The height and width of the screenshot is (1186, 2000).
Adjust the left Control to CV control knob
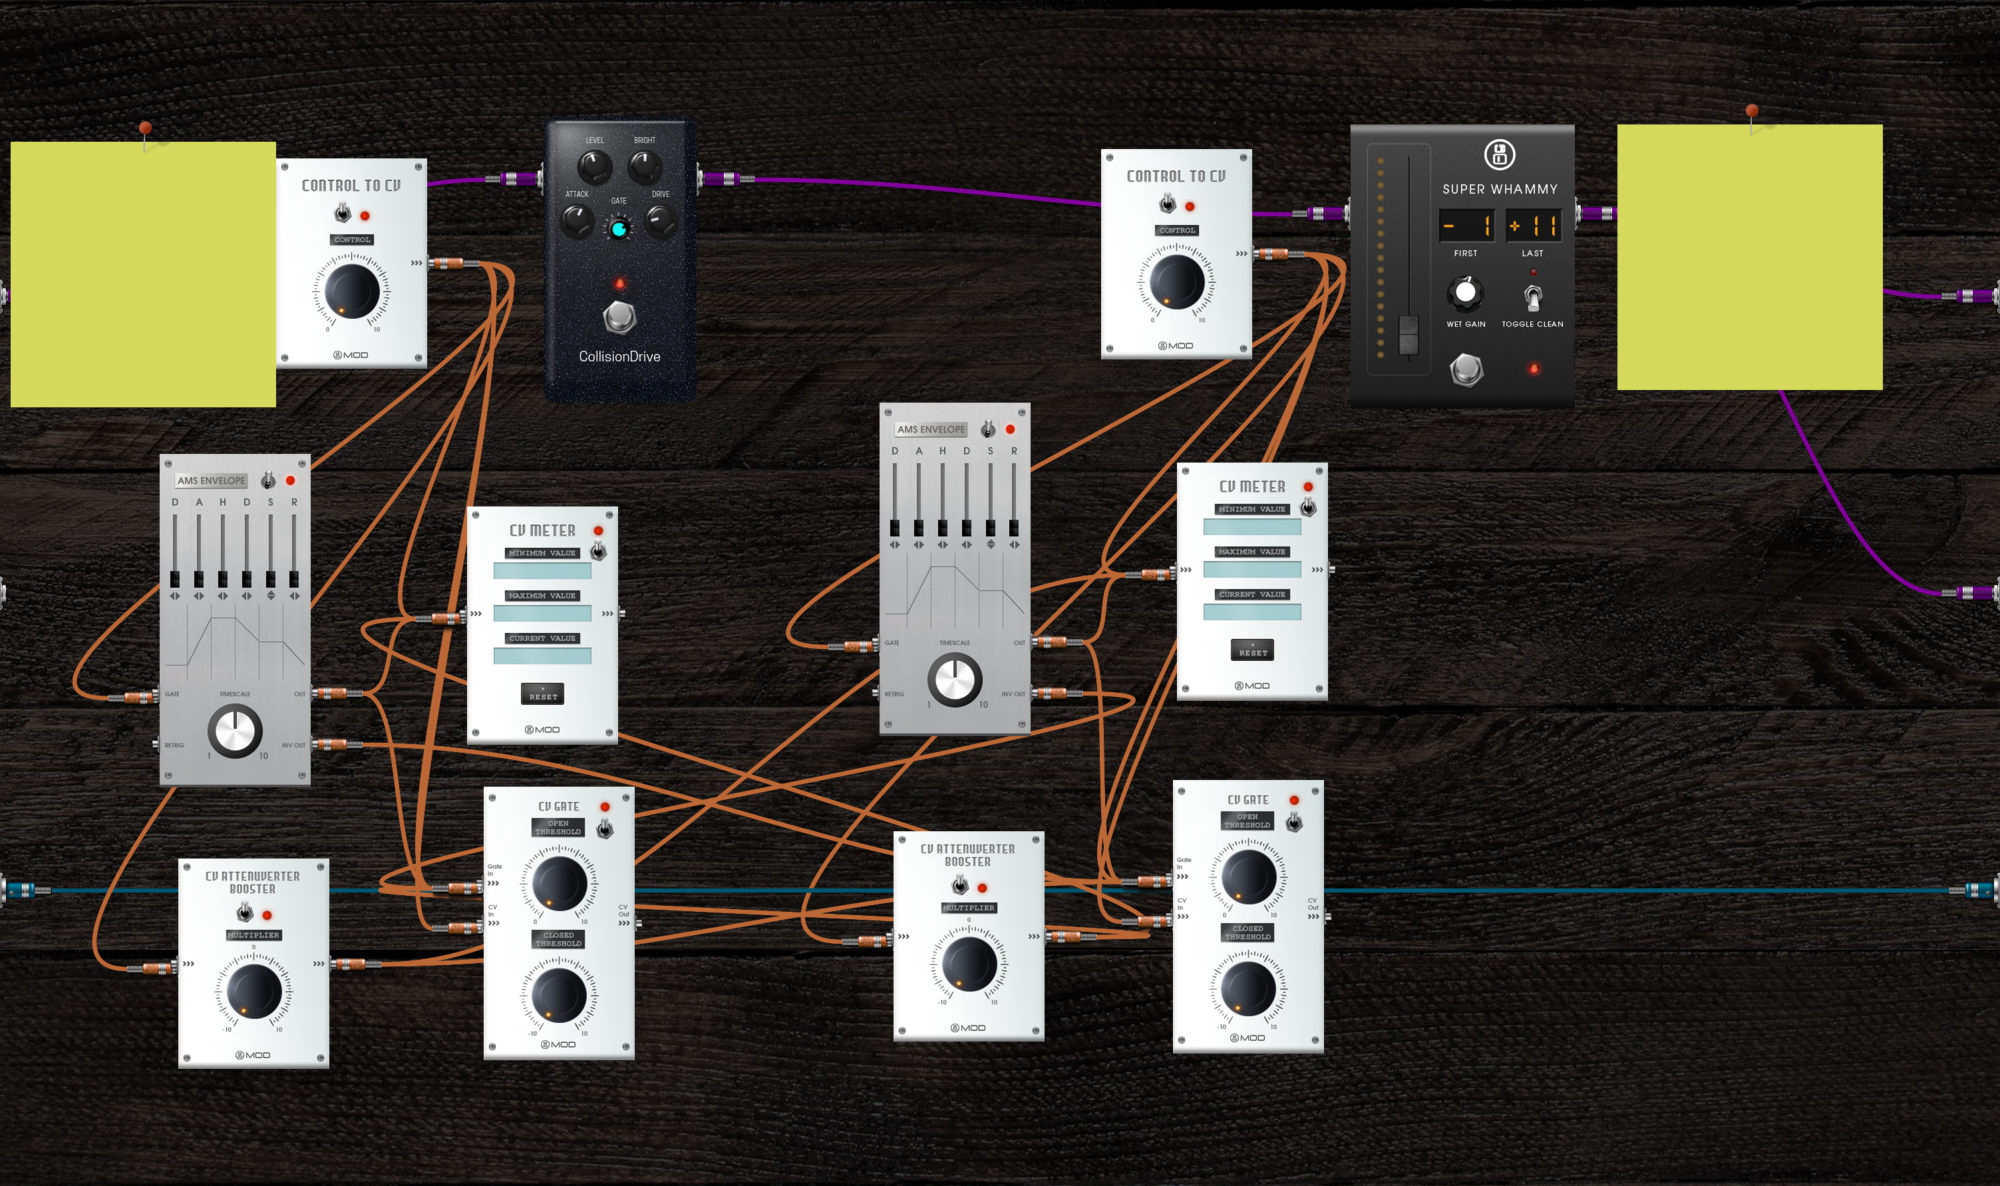pyautogui.click(x=352, y=290)
